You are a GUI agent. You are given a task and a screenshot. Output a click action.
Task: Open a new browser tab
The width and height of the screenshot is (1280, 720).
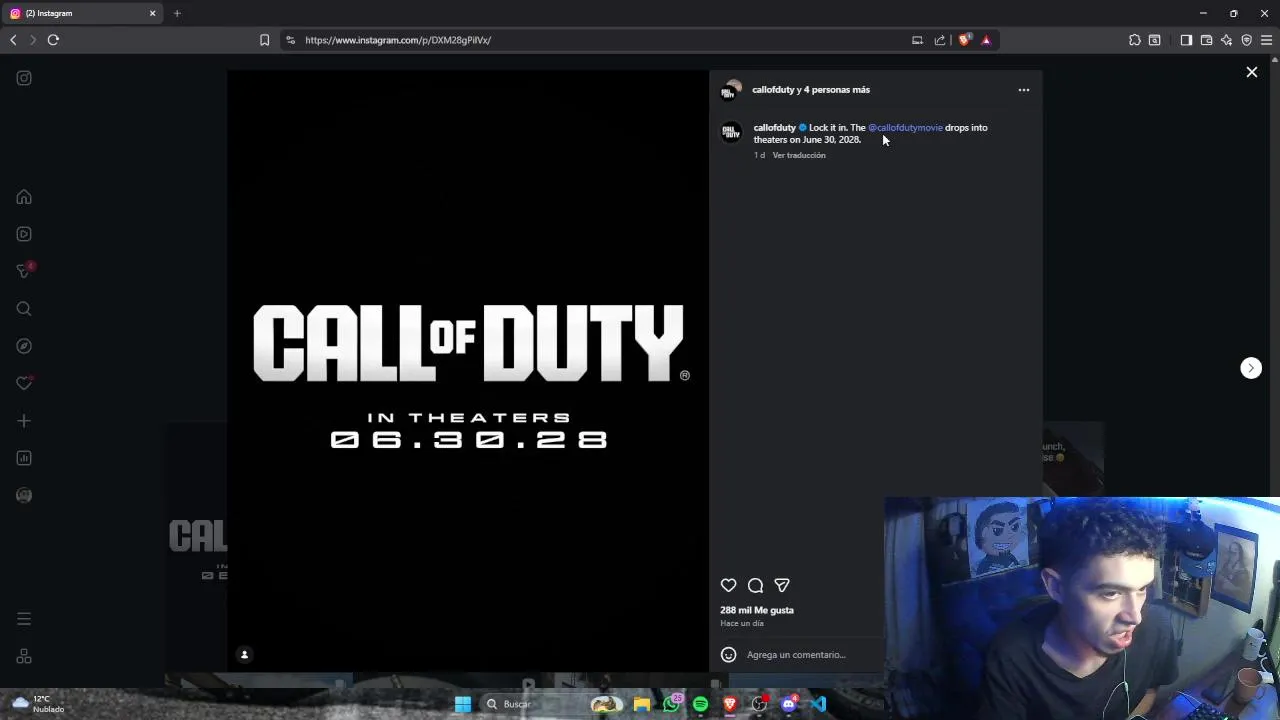(177, 13)
